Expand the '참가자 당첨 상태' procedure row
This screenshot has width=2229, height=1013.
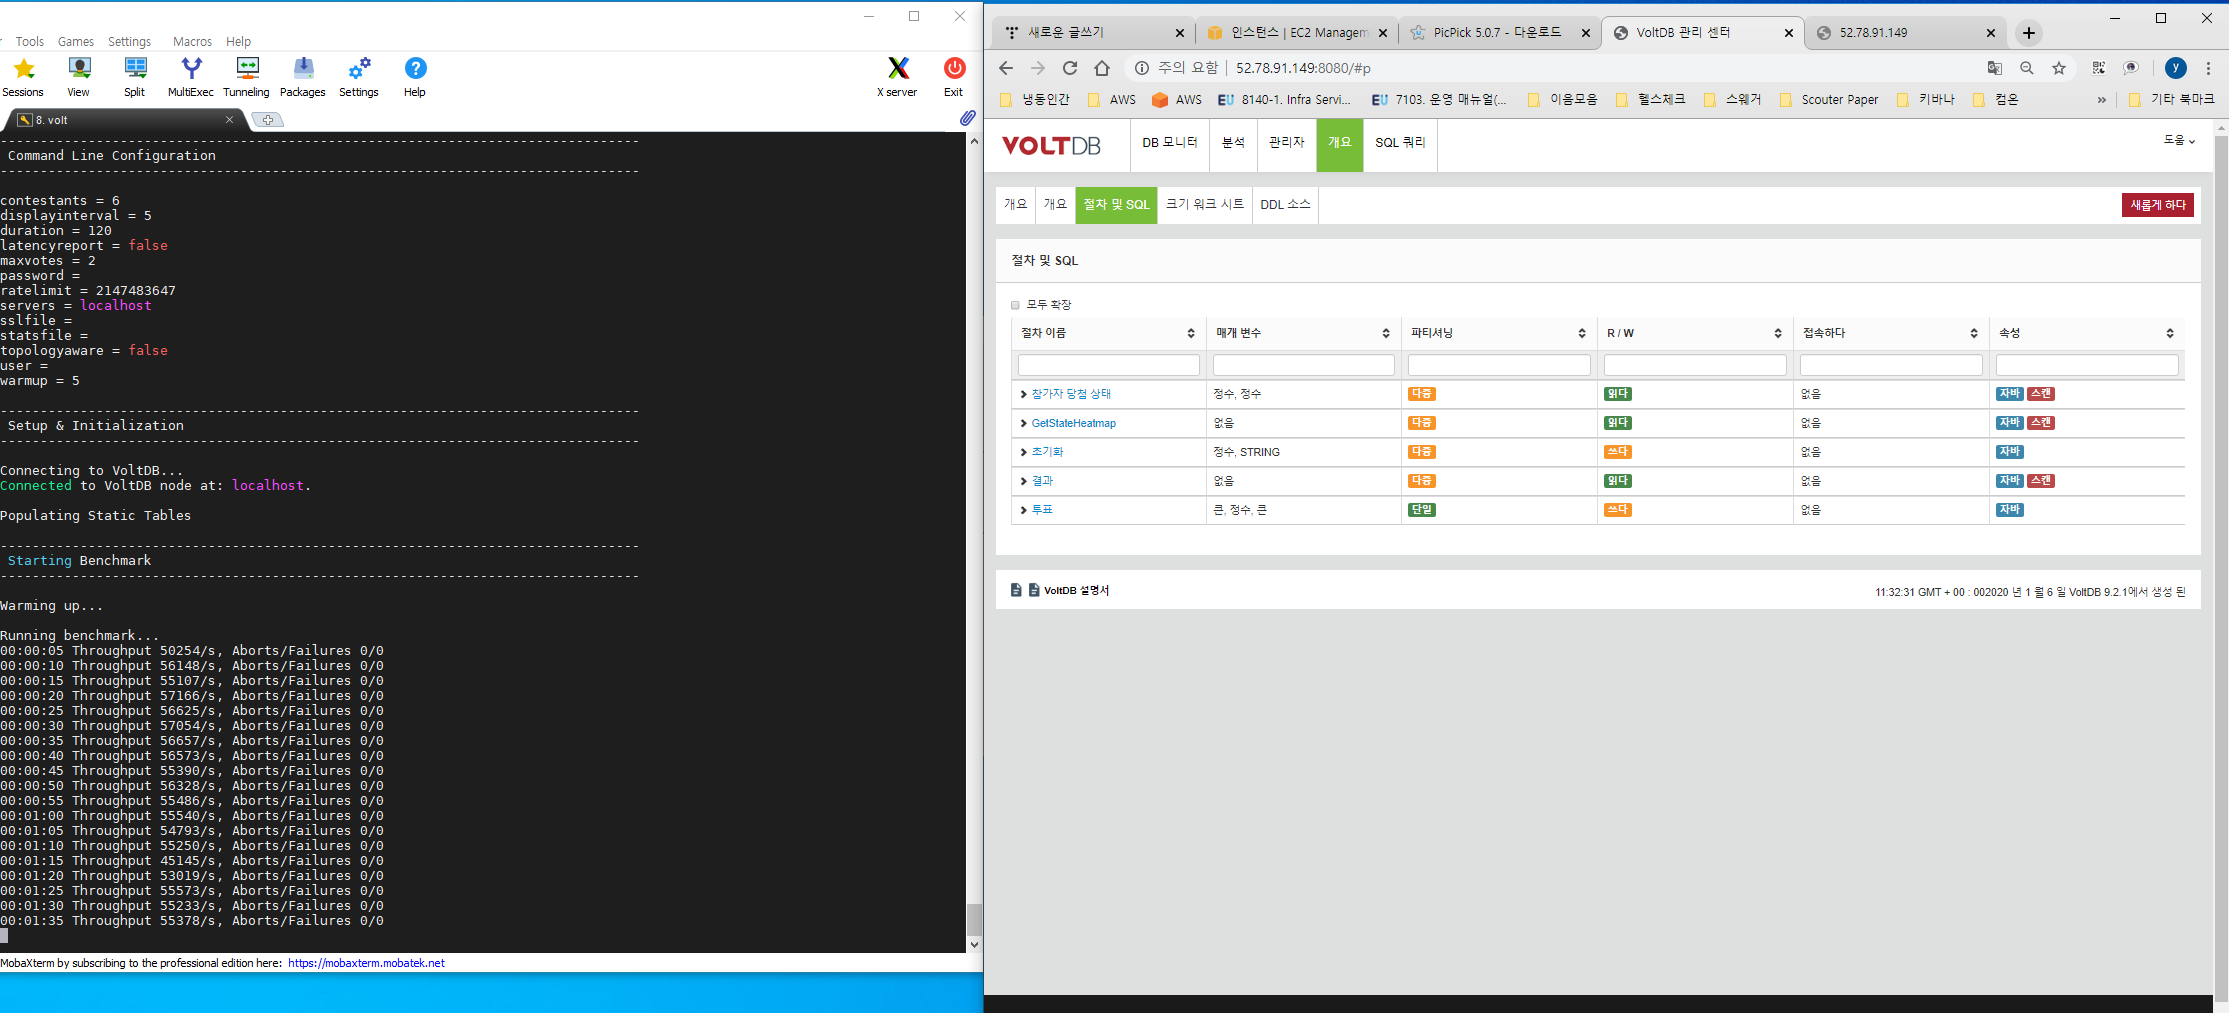click(1023, 394)
